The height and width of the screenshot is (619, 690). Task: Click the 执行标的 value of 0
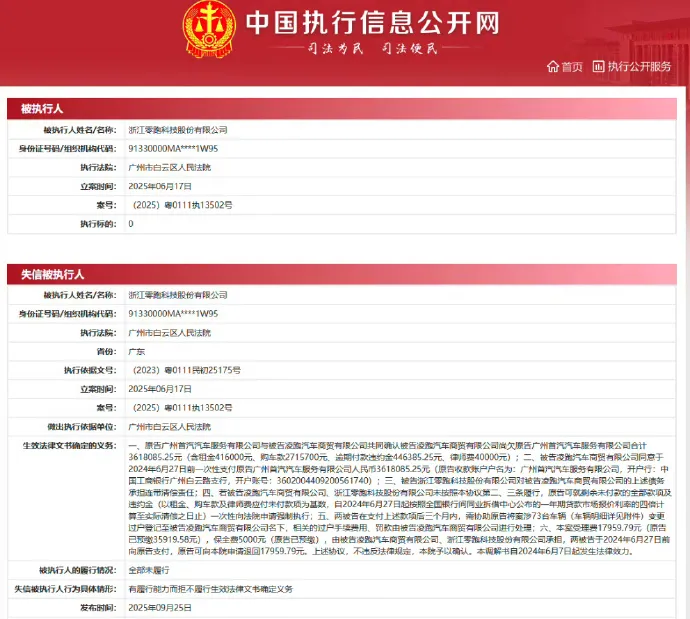pyautogui.click(x=131, y=224)
